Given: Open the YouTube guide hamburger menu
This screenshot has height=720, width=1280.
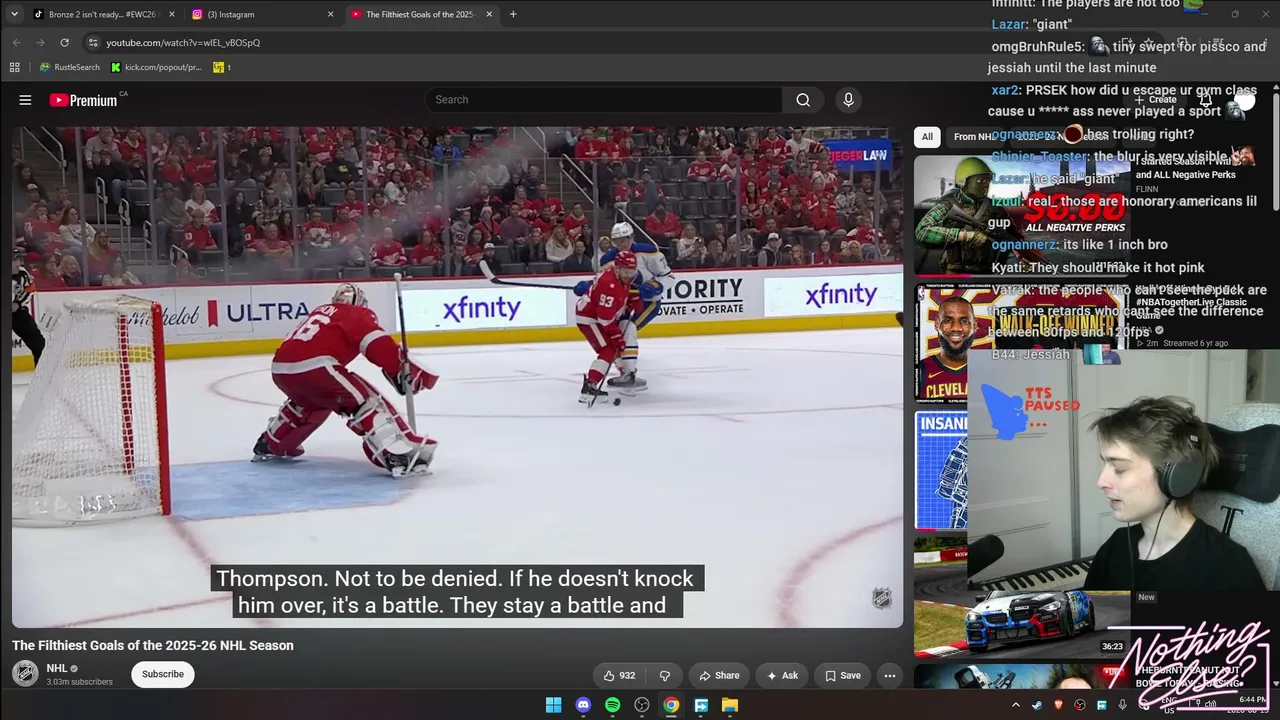Looking at the screenshot, I should (25, 100).
